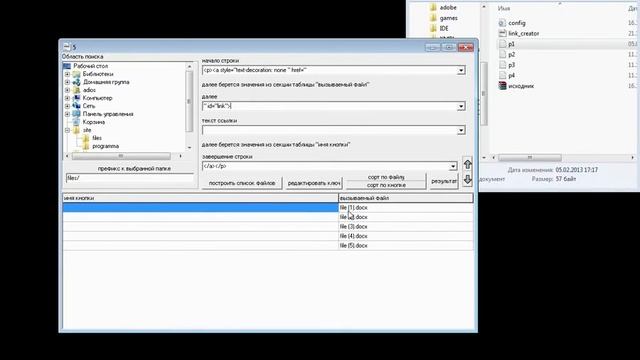Collapse the site folder tree node
The width and height of the screenshot is (640, 360).
pos(67,130)
